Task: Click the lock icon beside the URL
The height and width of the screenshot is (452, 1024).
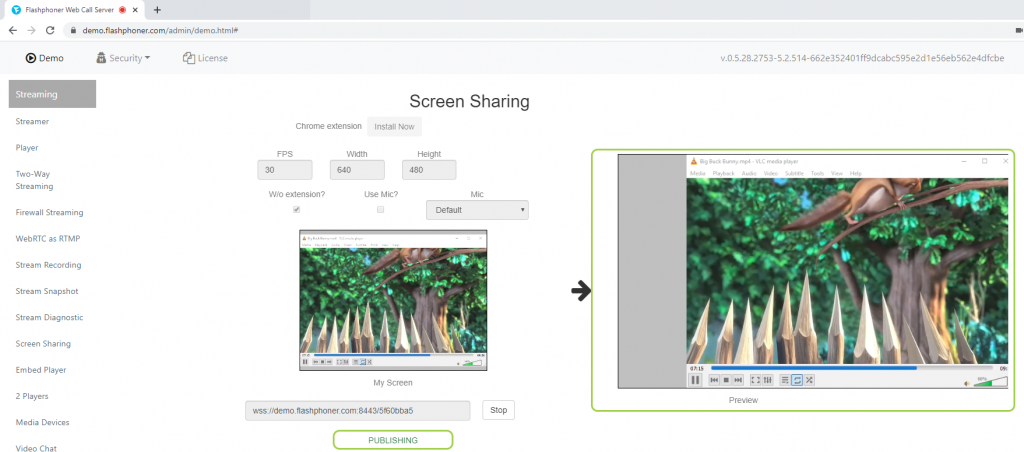Action: 72,30
